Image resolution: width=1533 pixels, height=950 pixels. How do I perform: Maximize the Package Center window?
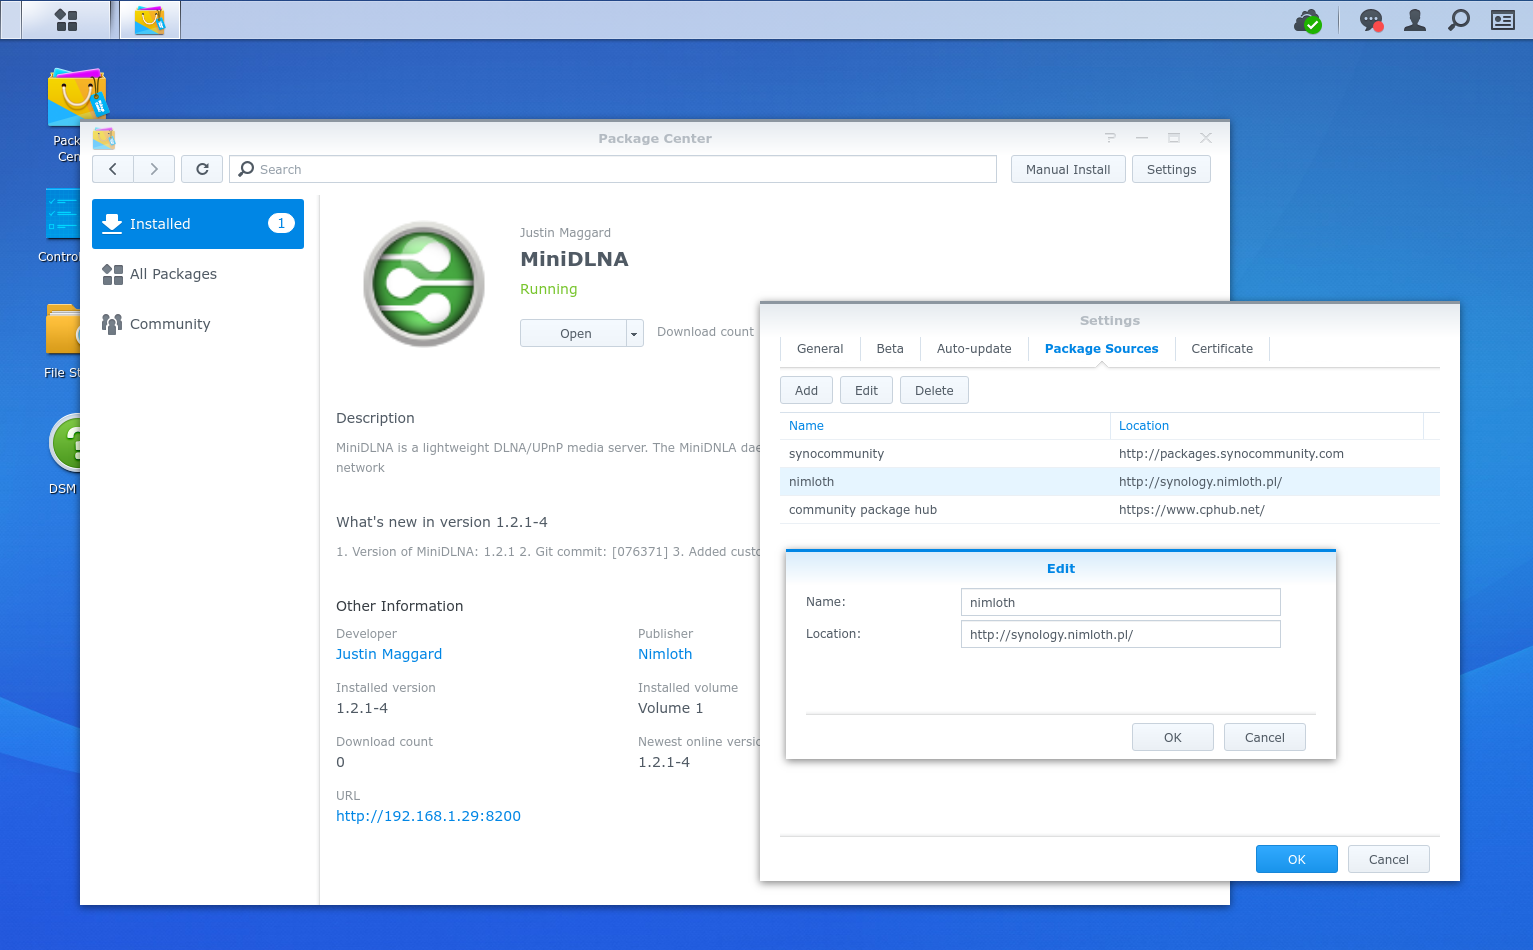click(x=1174, y=138)
